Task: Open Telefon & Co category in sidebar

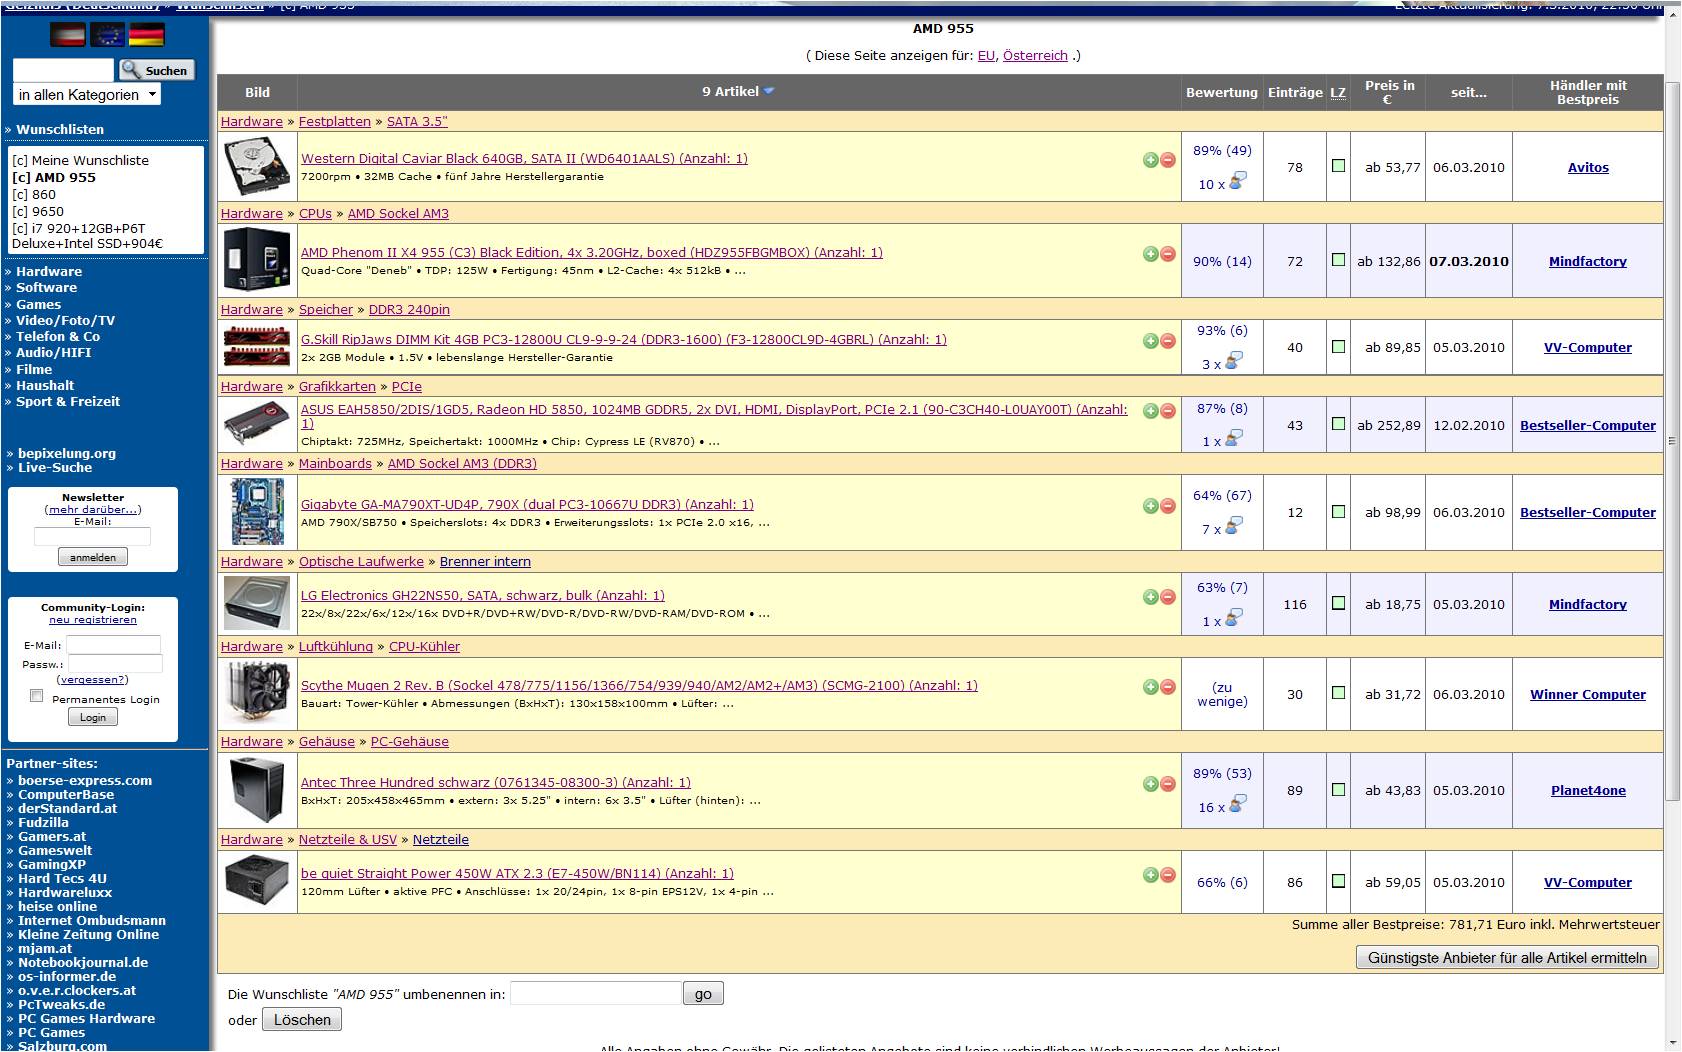Action: click(x=58, y=336)
